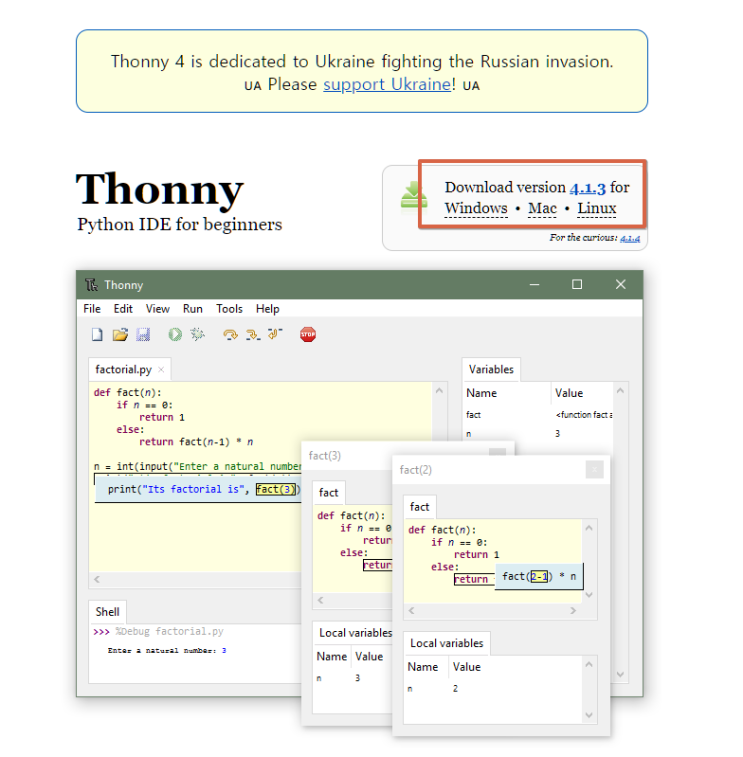Viewport: 743px width, 757px height.
Task: Select Local variables tab in fact(2) window
Action: click(x=447, y=643)
